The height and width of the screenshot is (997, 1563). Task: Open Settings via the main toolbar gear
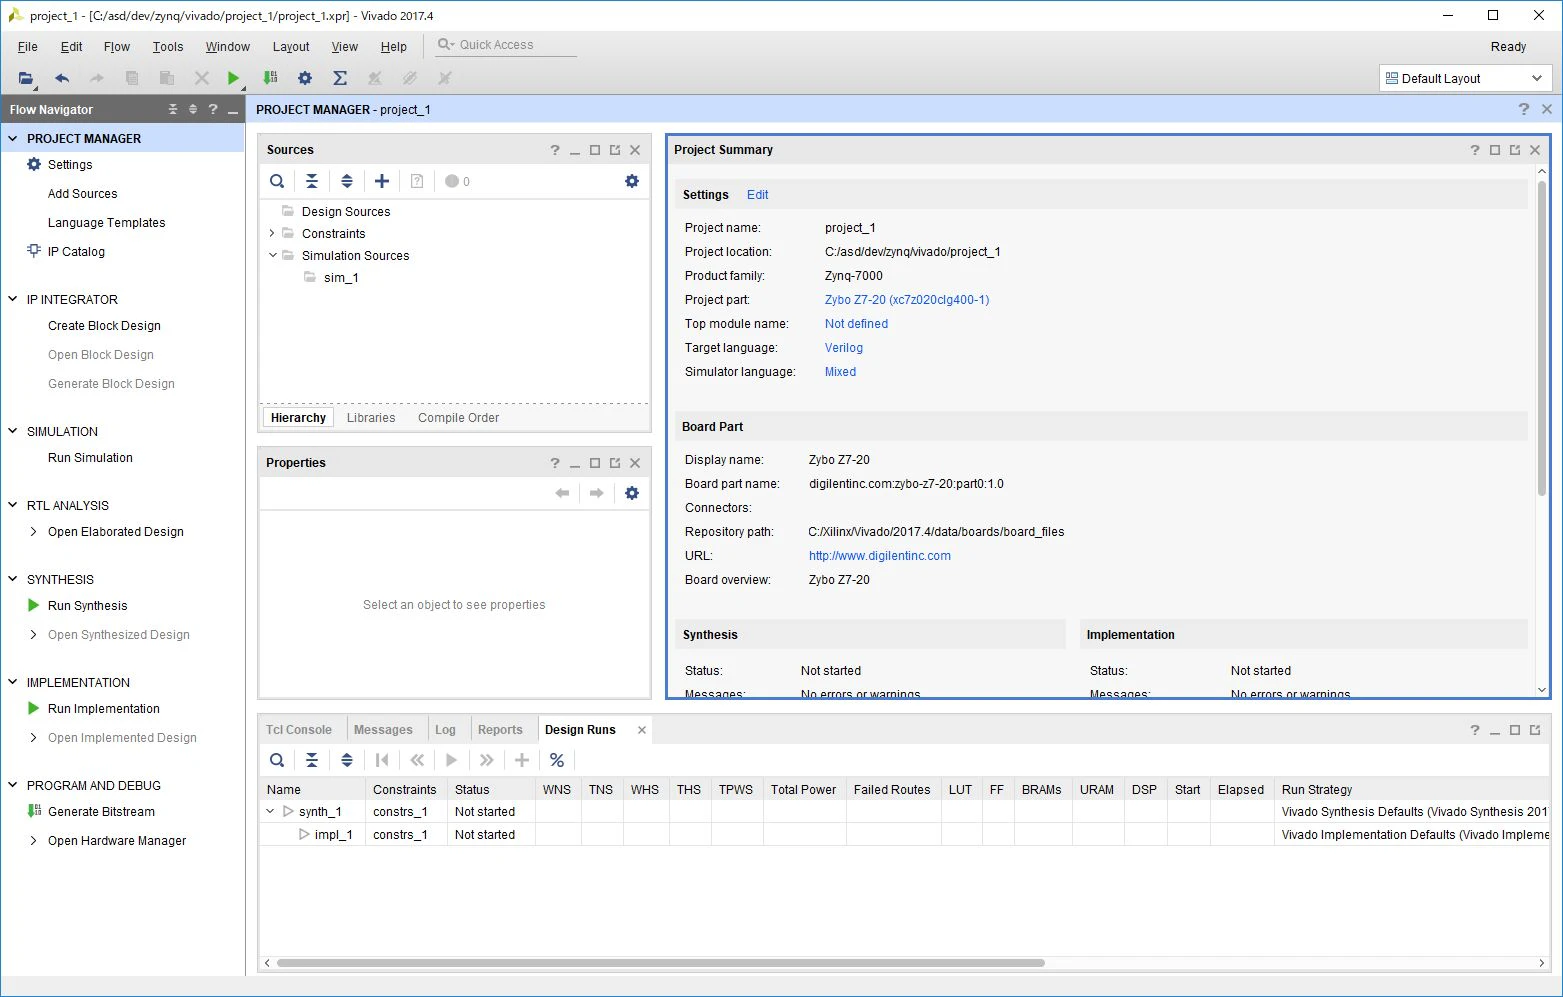point(305,78)
